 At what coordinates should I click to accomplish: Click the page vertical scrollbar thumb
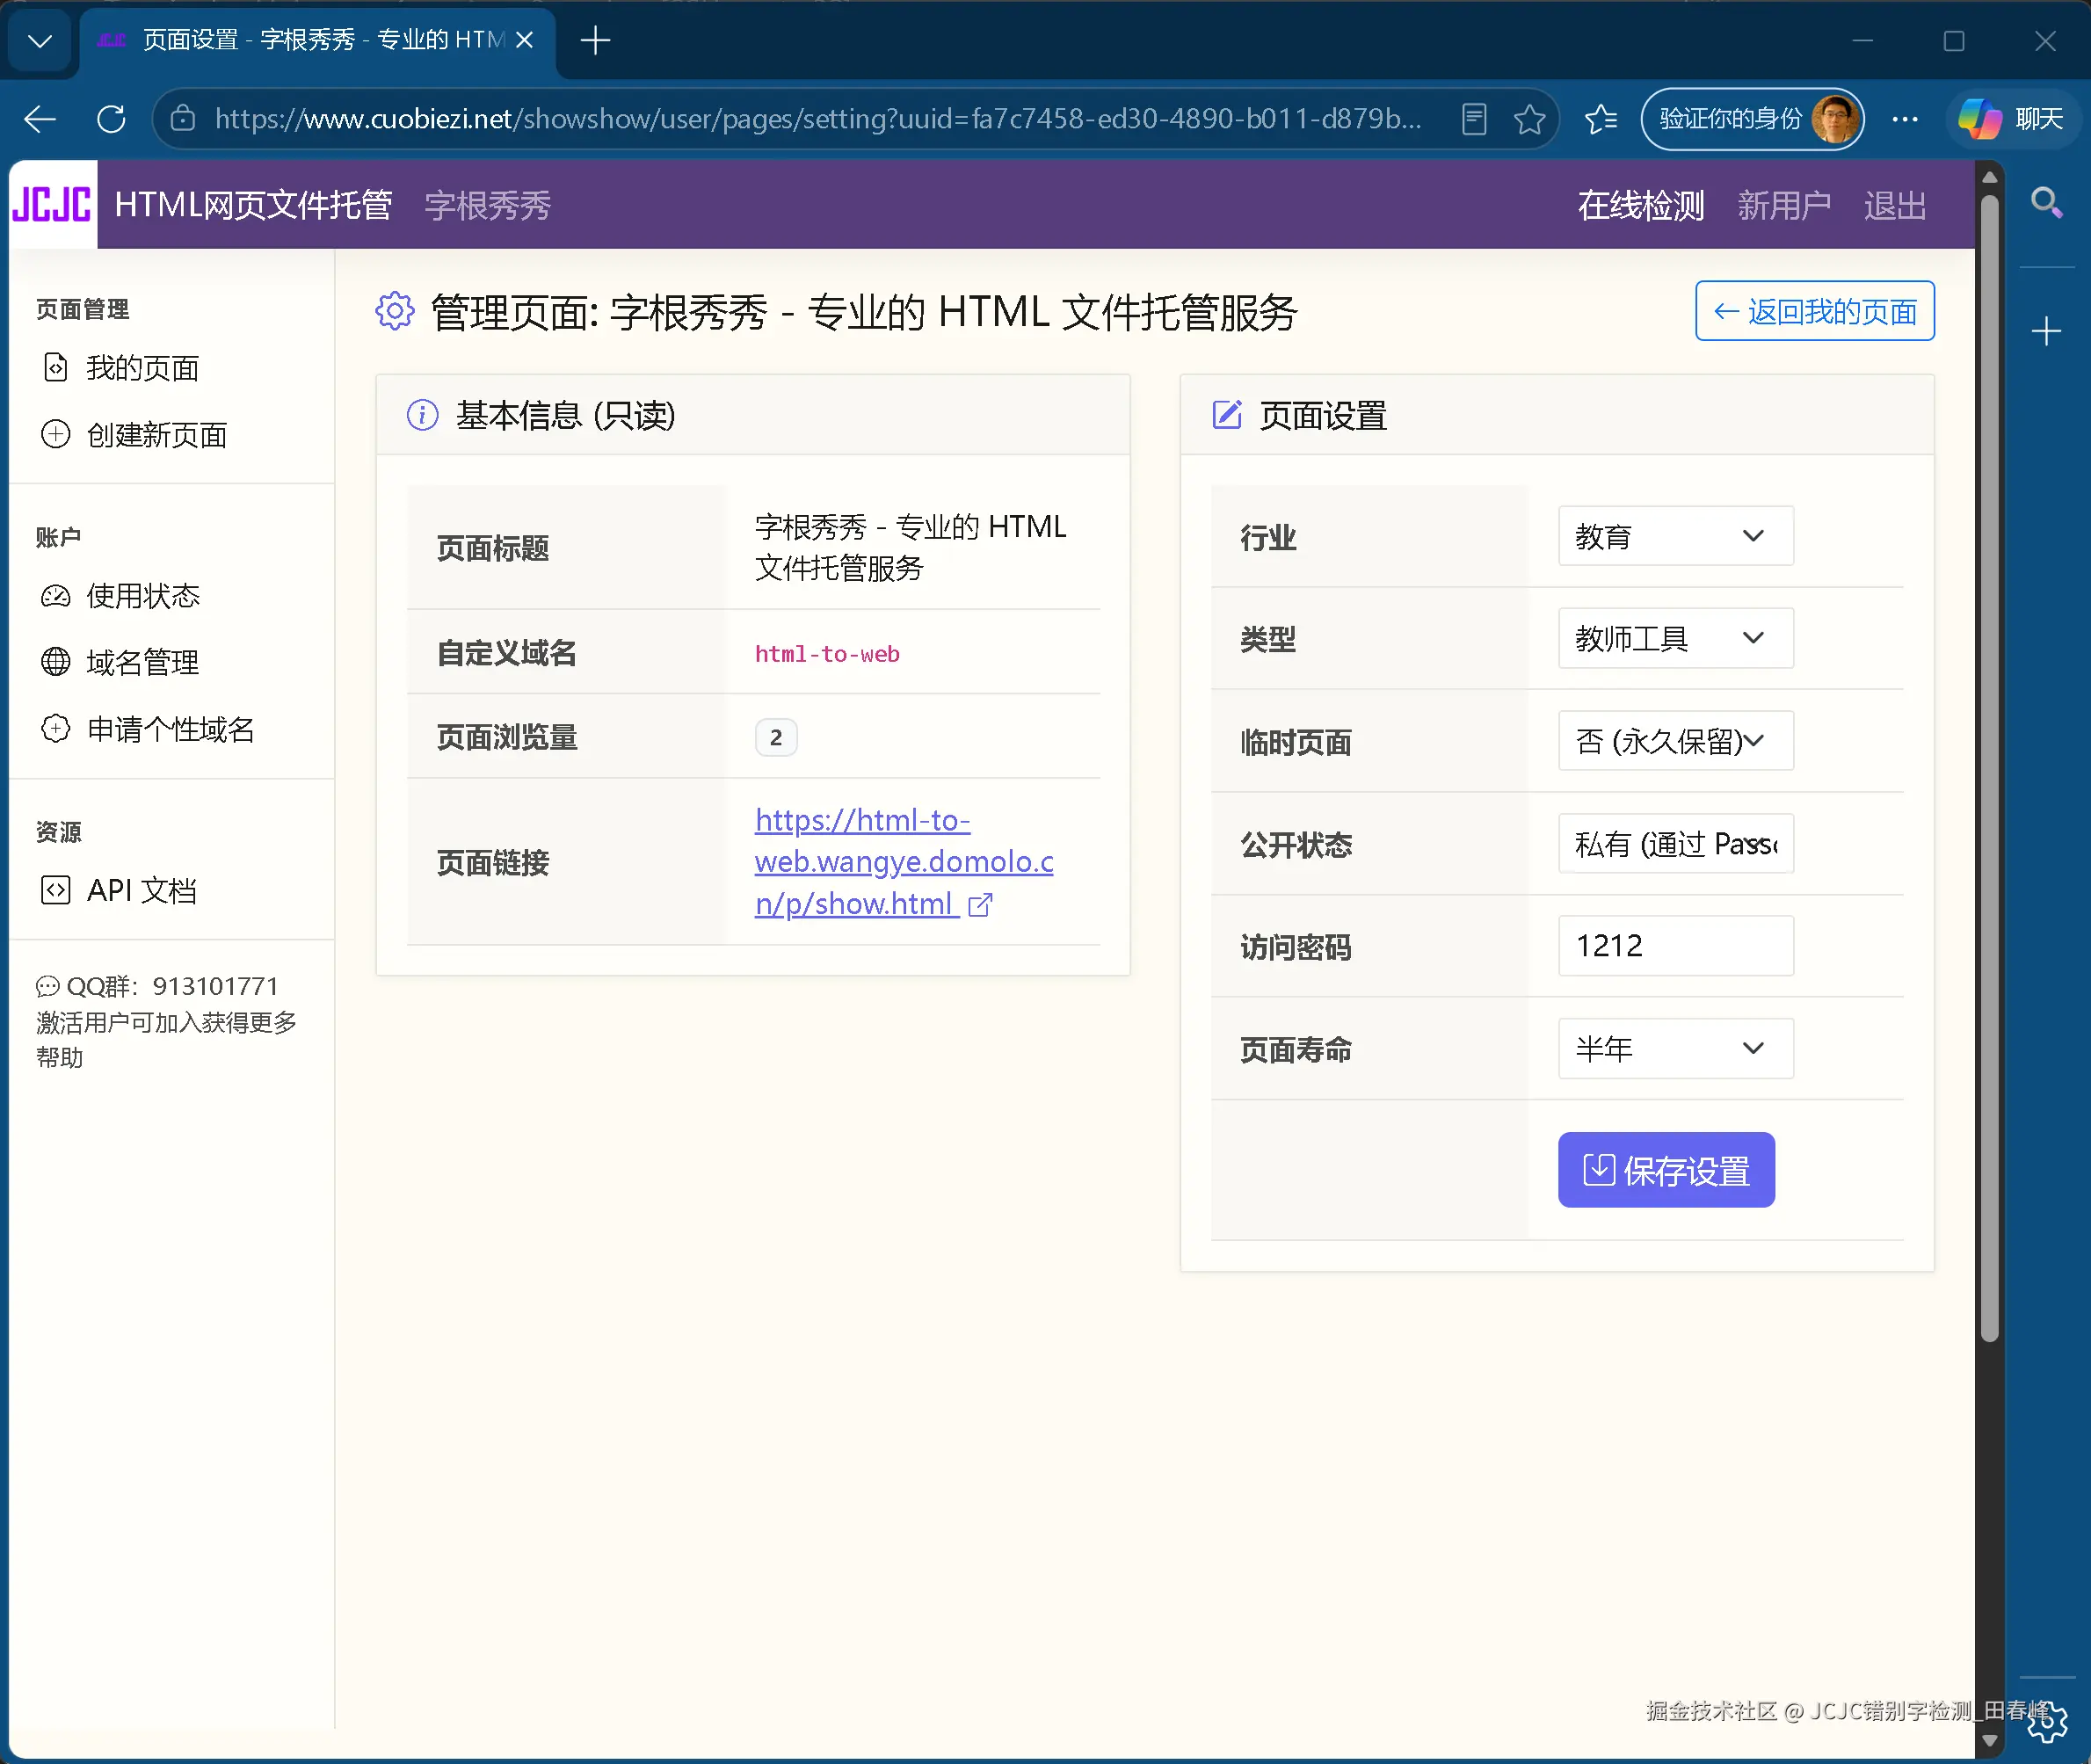click(1989, 768)
